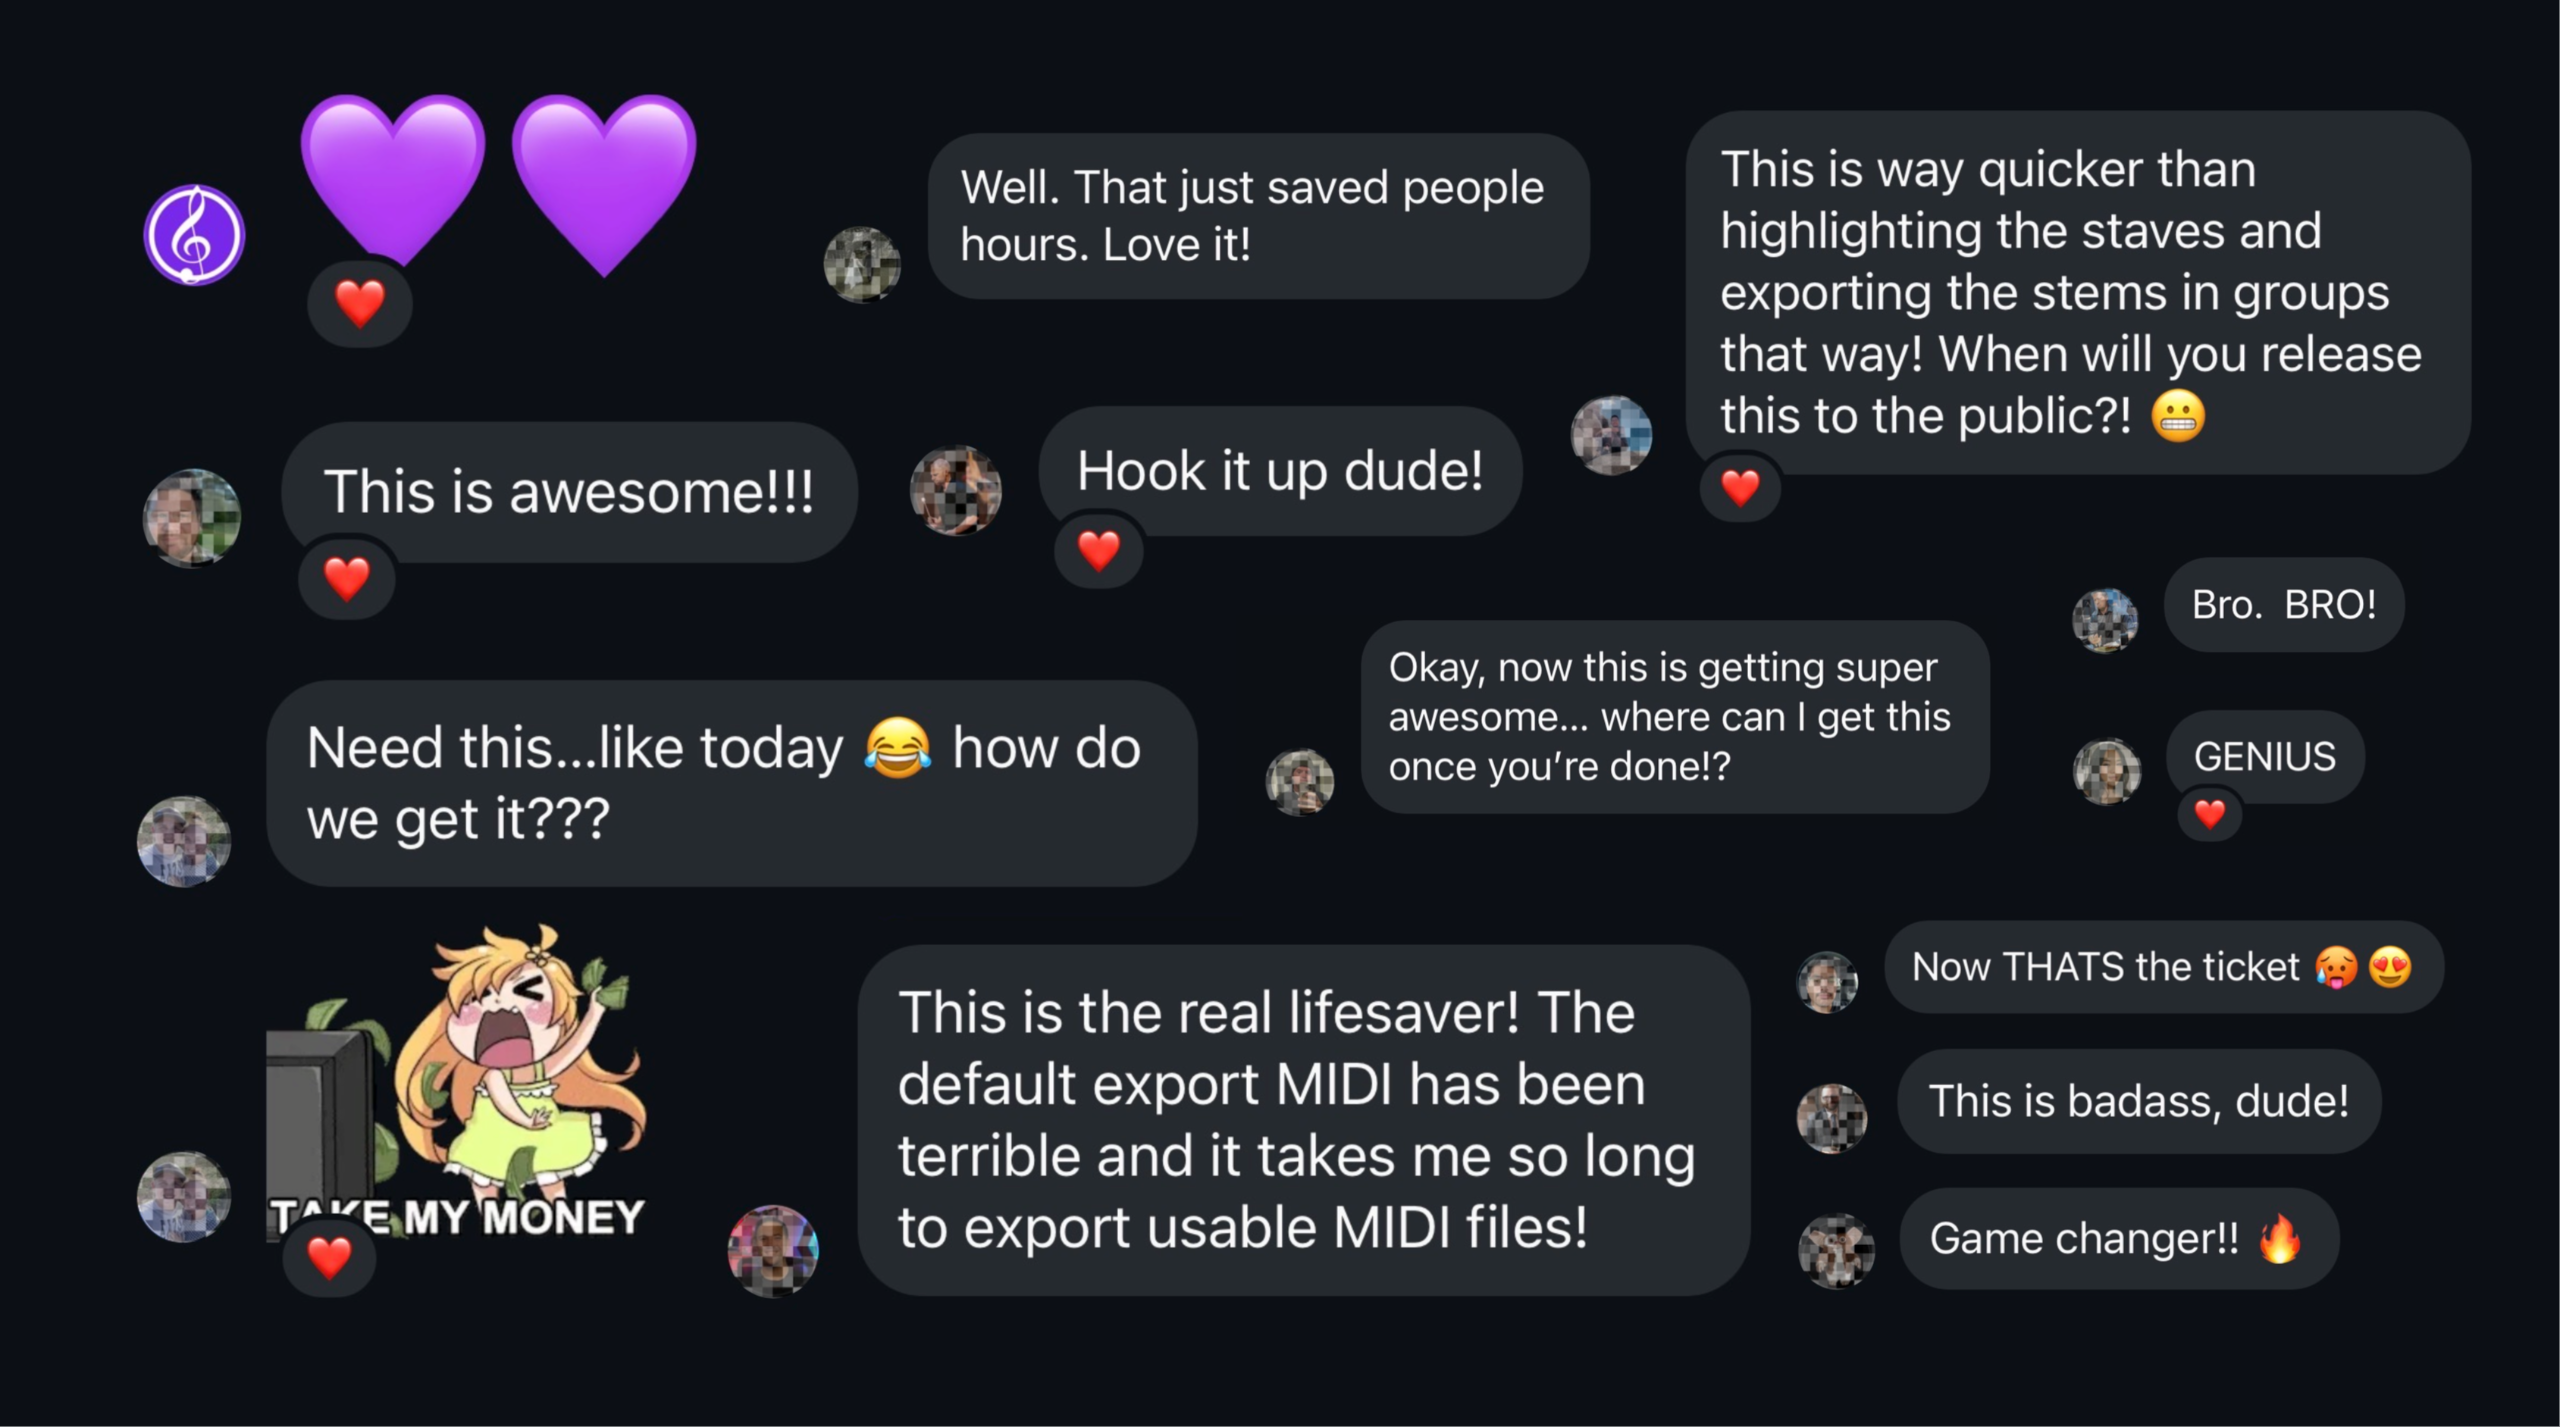
Task: Click the purple treble clef profile icon
Action: pyautogui.click(x=194, y=235)
